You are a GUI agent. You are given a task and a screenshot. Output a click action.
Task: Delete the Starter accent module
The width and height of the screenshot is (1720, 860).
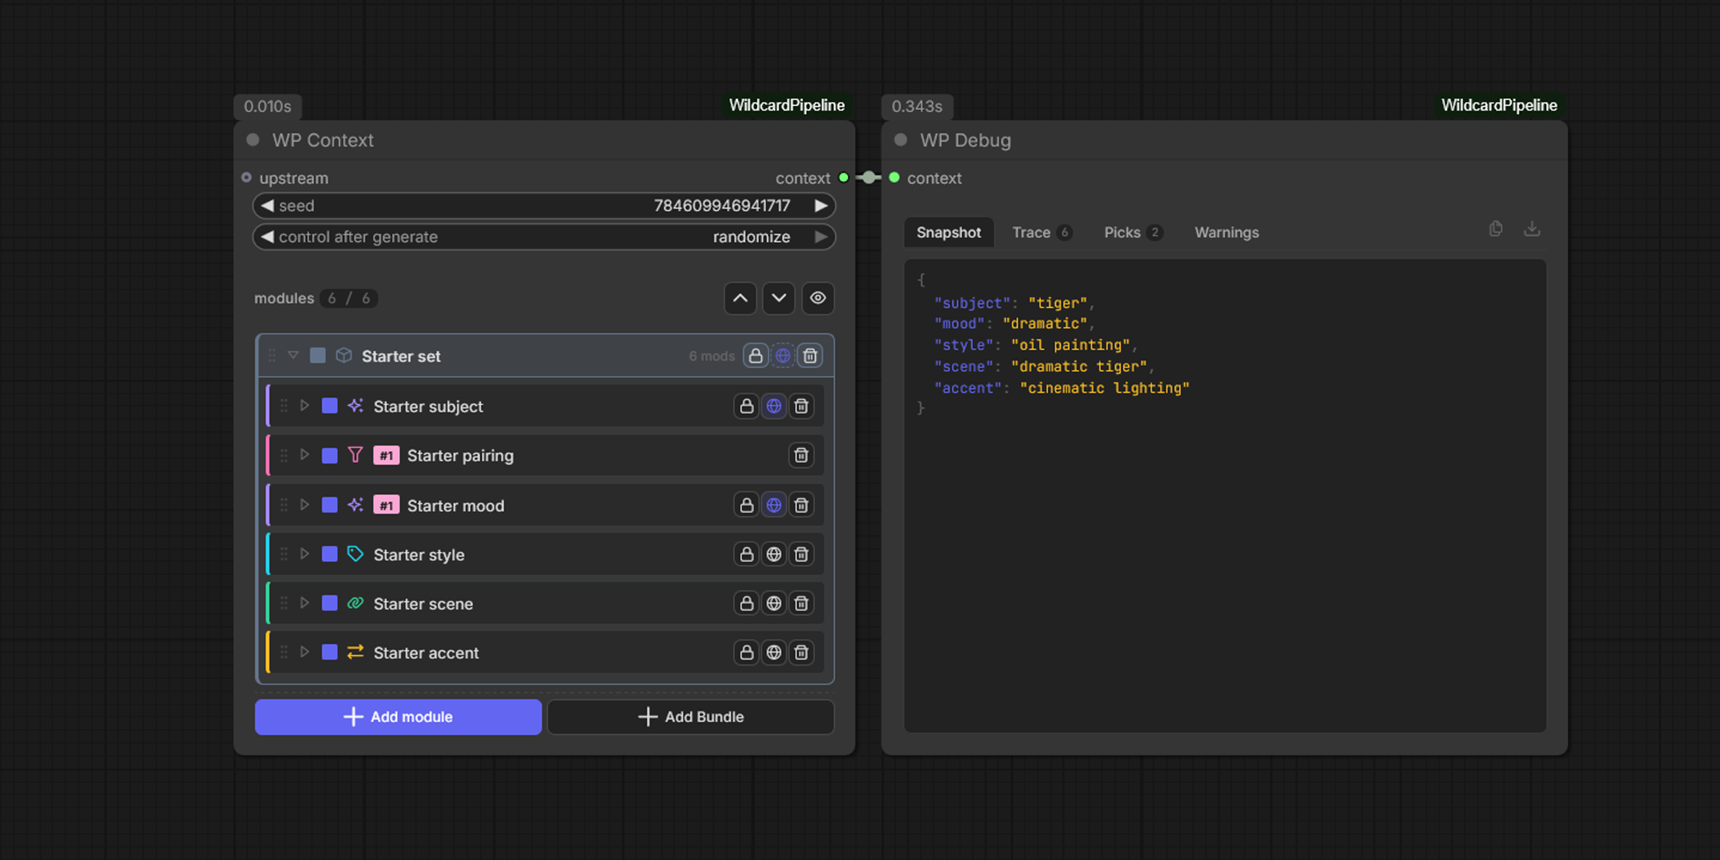[x=801, y=652]
